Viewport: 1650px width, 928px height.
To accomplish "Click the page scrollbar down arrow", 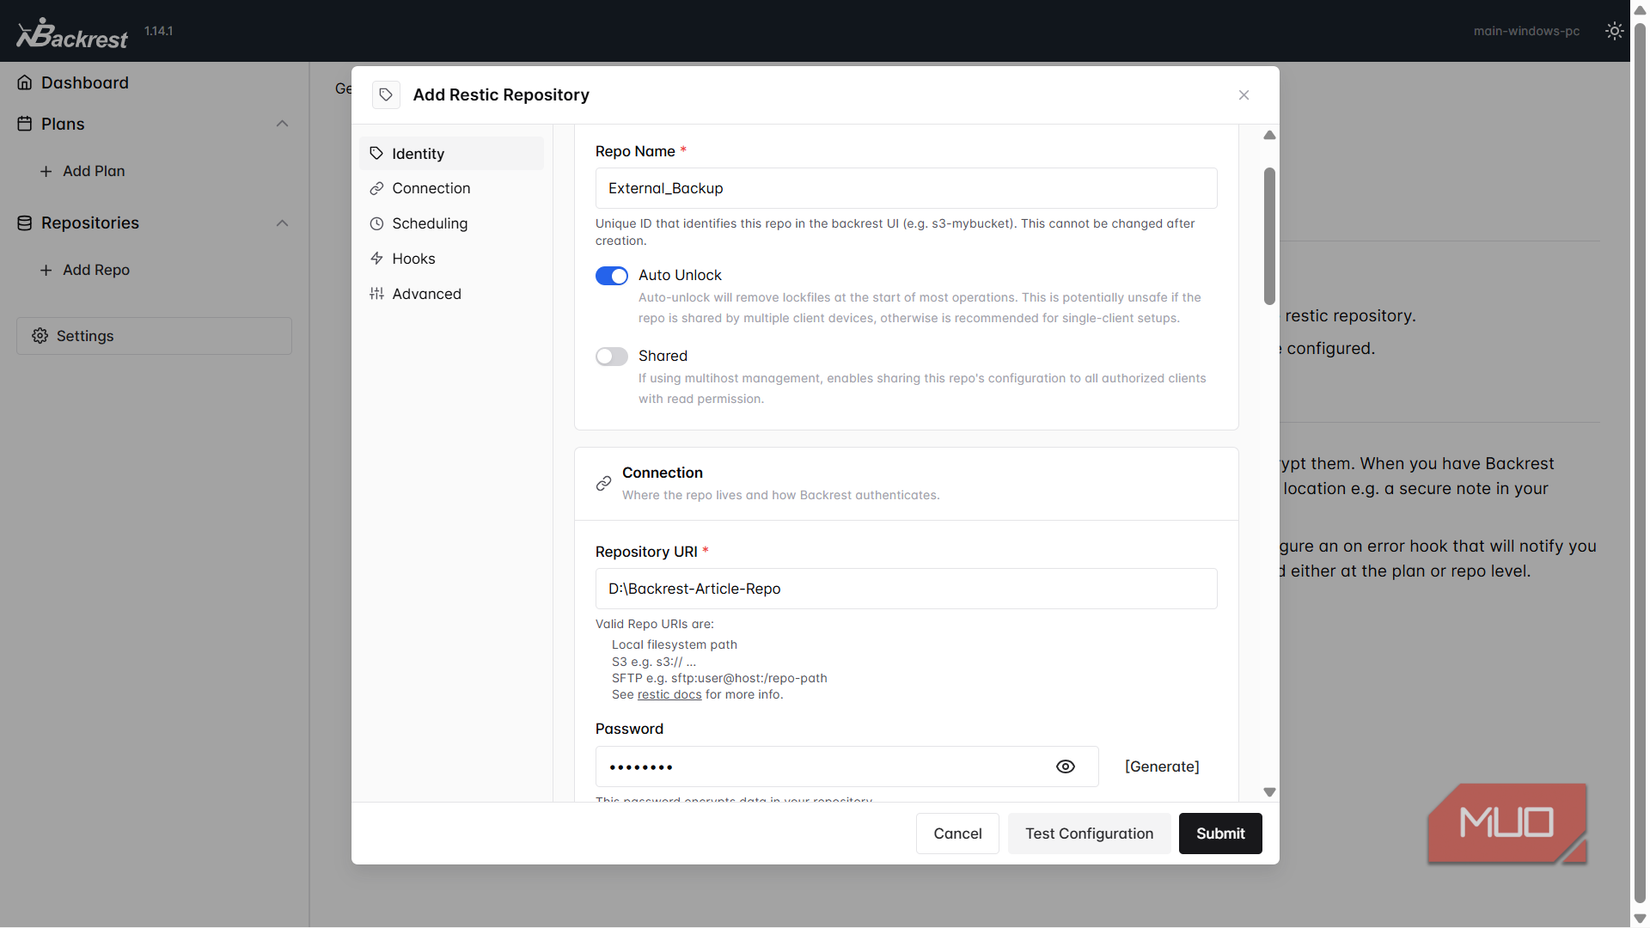I will point(1639,918).
